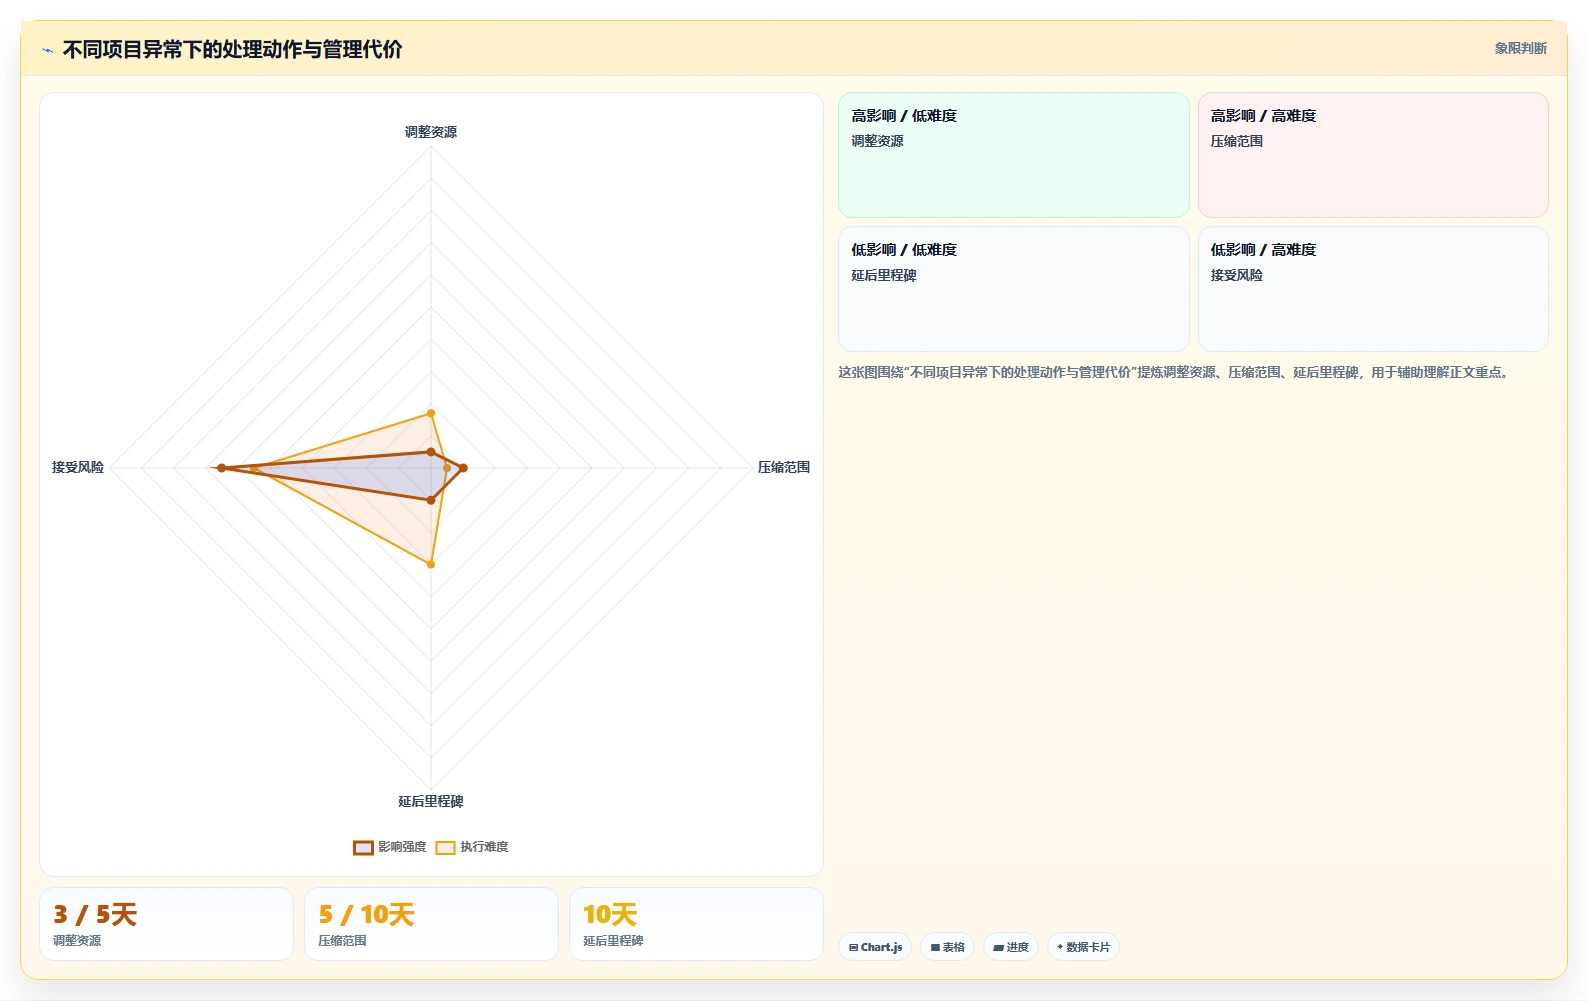Image resolution: width=1588 pixels, height=1001 pixels.
Task: Click the description paragraph below the quadrants
Action: click(x=1175, y=372)
